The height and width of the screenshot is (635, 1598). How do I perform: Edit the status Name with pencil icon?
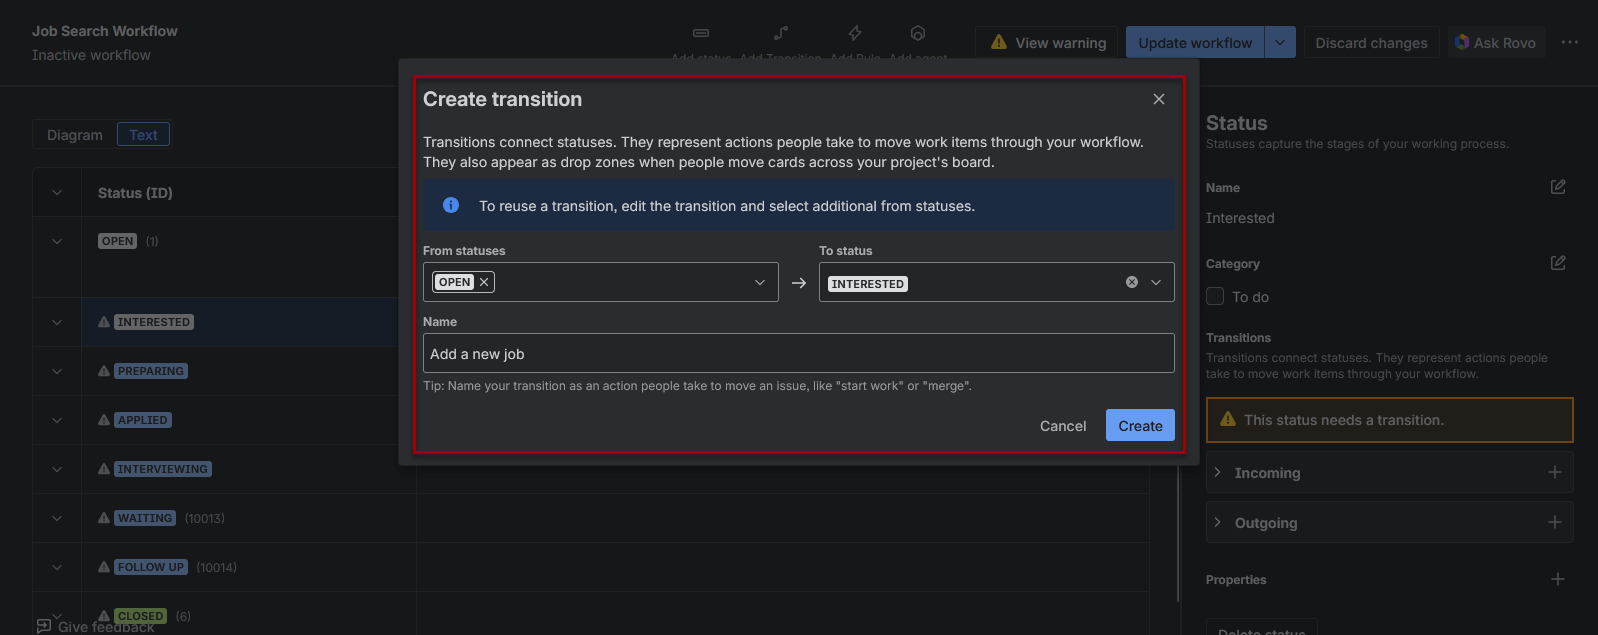click(1558, 187)
